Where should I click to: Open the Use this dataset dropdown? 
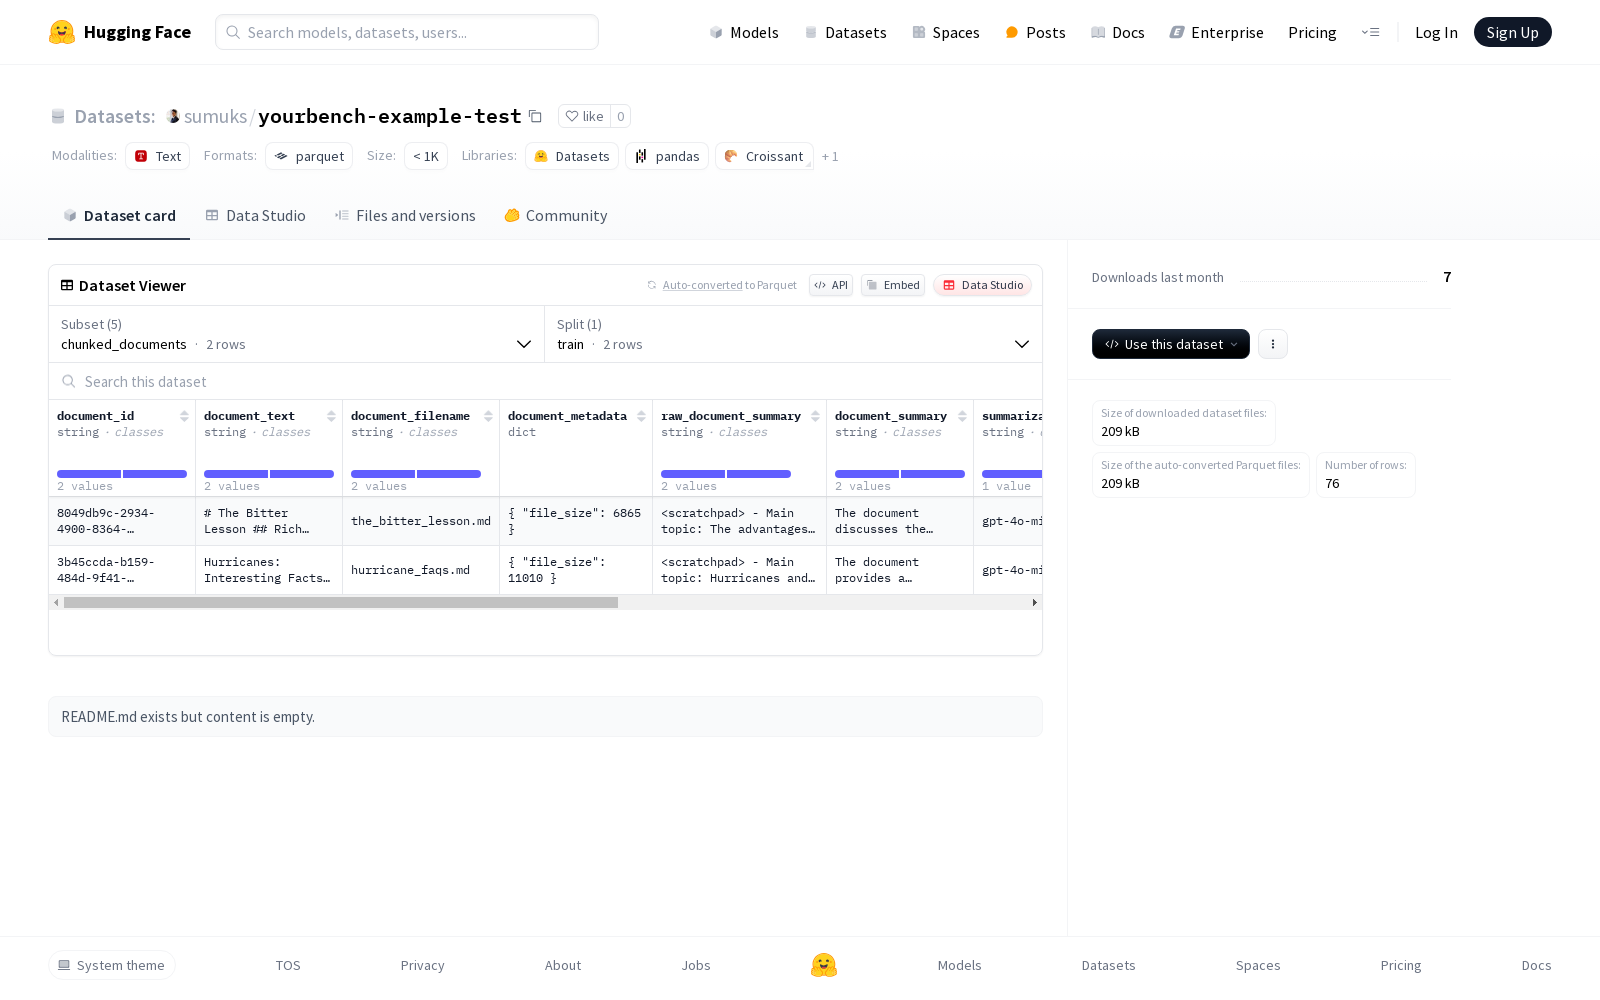click(1170, 344)
